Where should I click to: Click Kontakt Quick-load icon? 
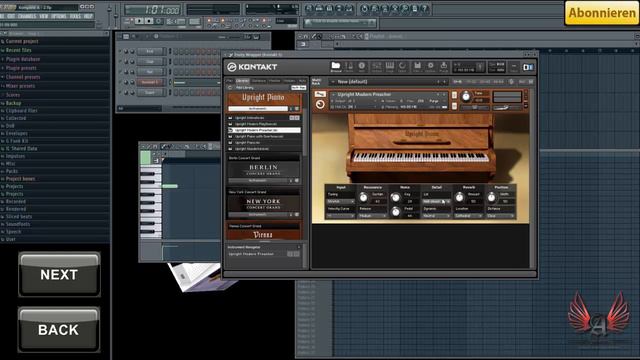[x=402, y=67]
